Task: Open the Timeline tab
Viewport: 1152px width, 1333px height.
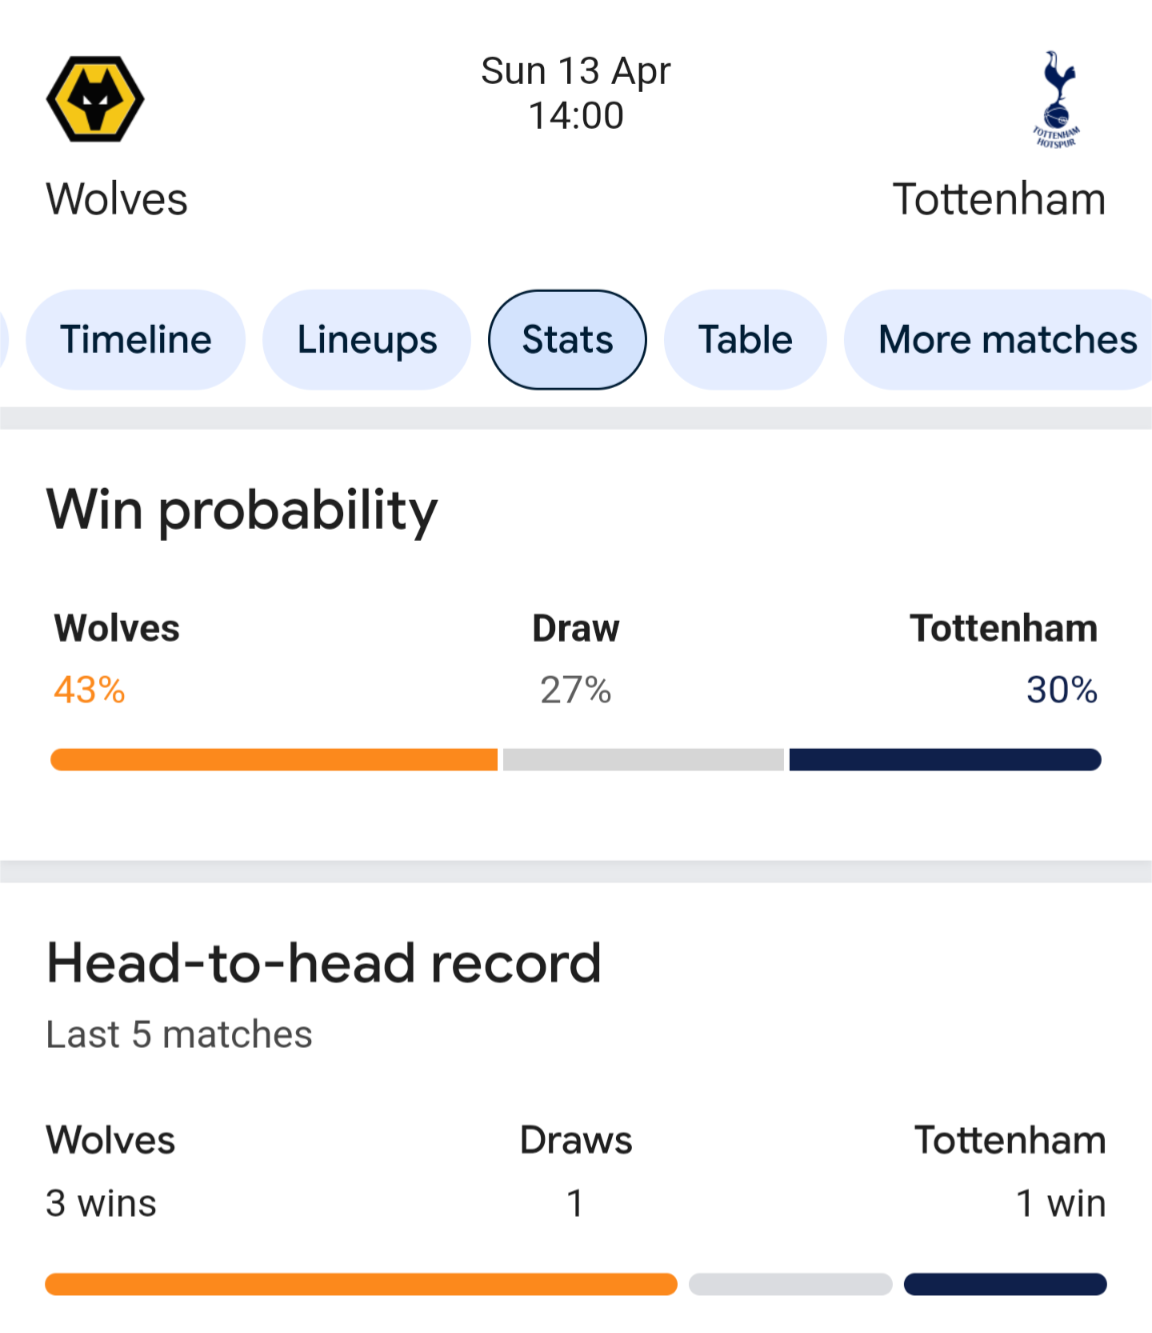Action: 136,340
